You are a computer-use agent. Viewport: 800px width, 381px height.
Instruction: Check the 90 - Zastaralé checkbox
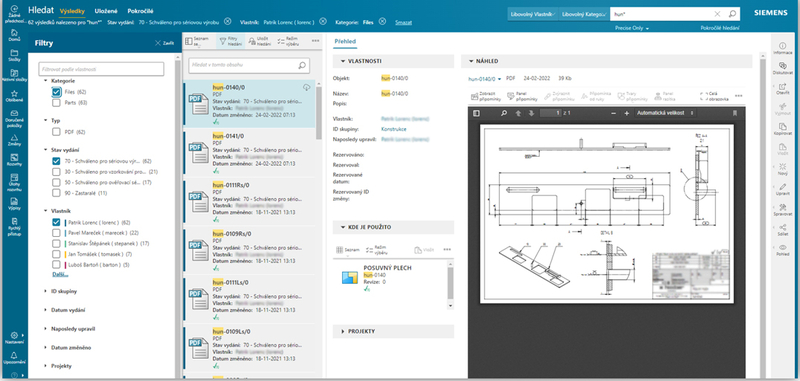pyautogui.click(x=57, y=193)
